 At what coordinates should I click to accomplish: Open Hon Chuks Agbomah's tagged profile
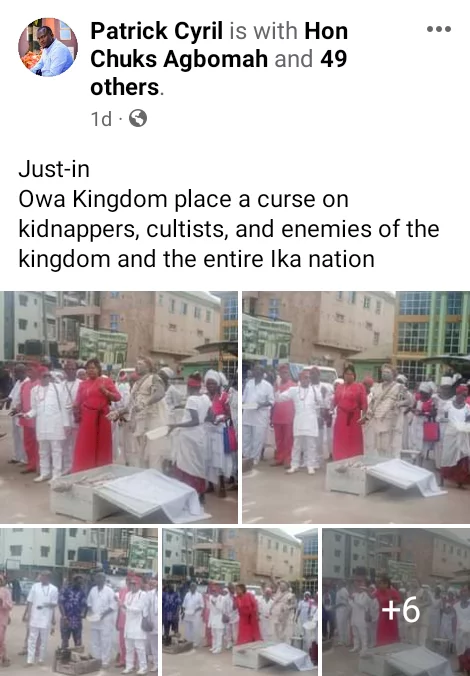219,45
